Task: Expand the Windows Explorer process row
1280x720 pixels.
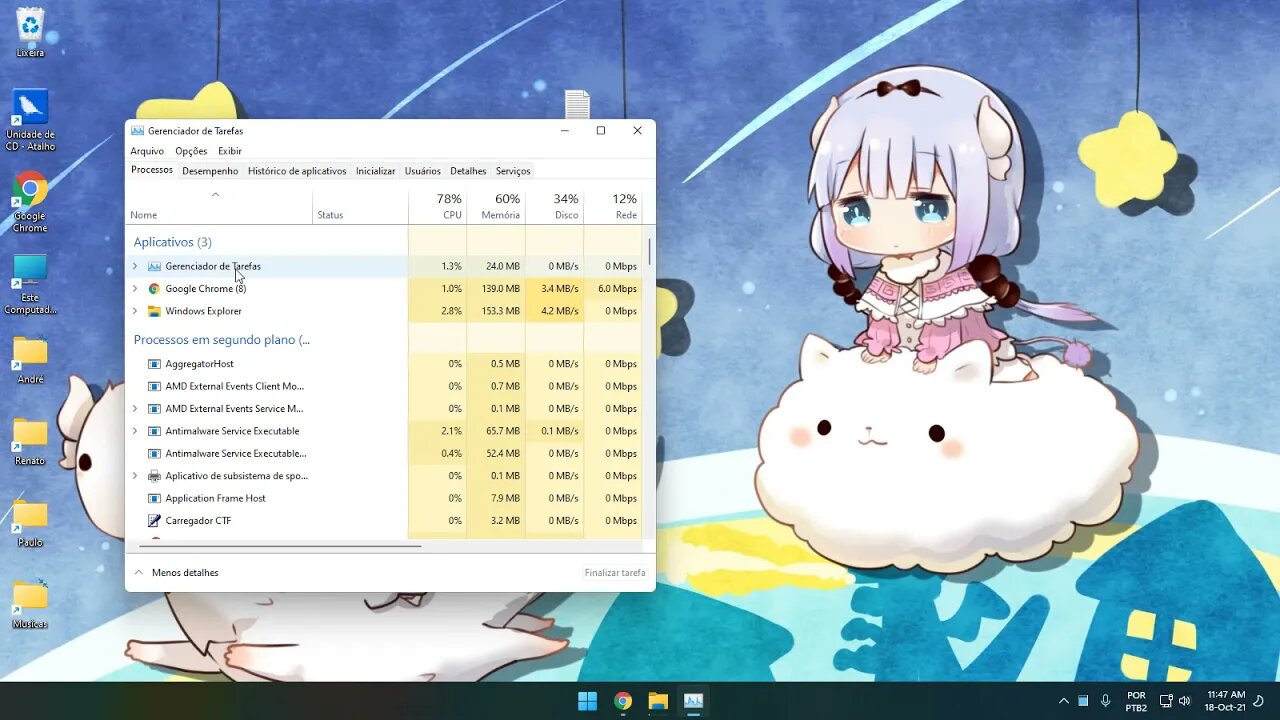Action: pyautogui.click(x=135, y=311)
